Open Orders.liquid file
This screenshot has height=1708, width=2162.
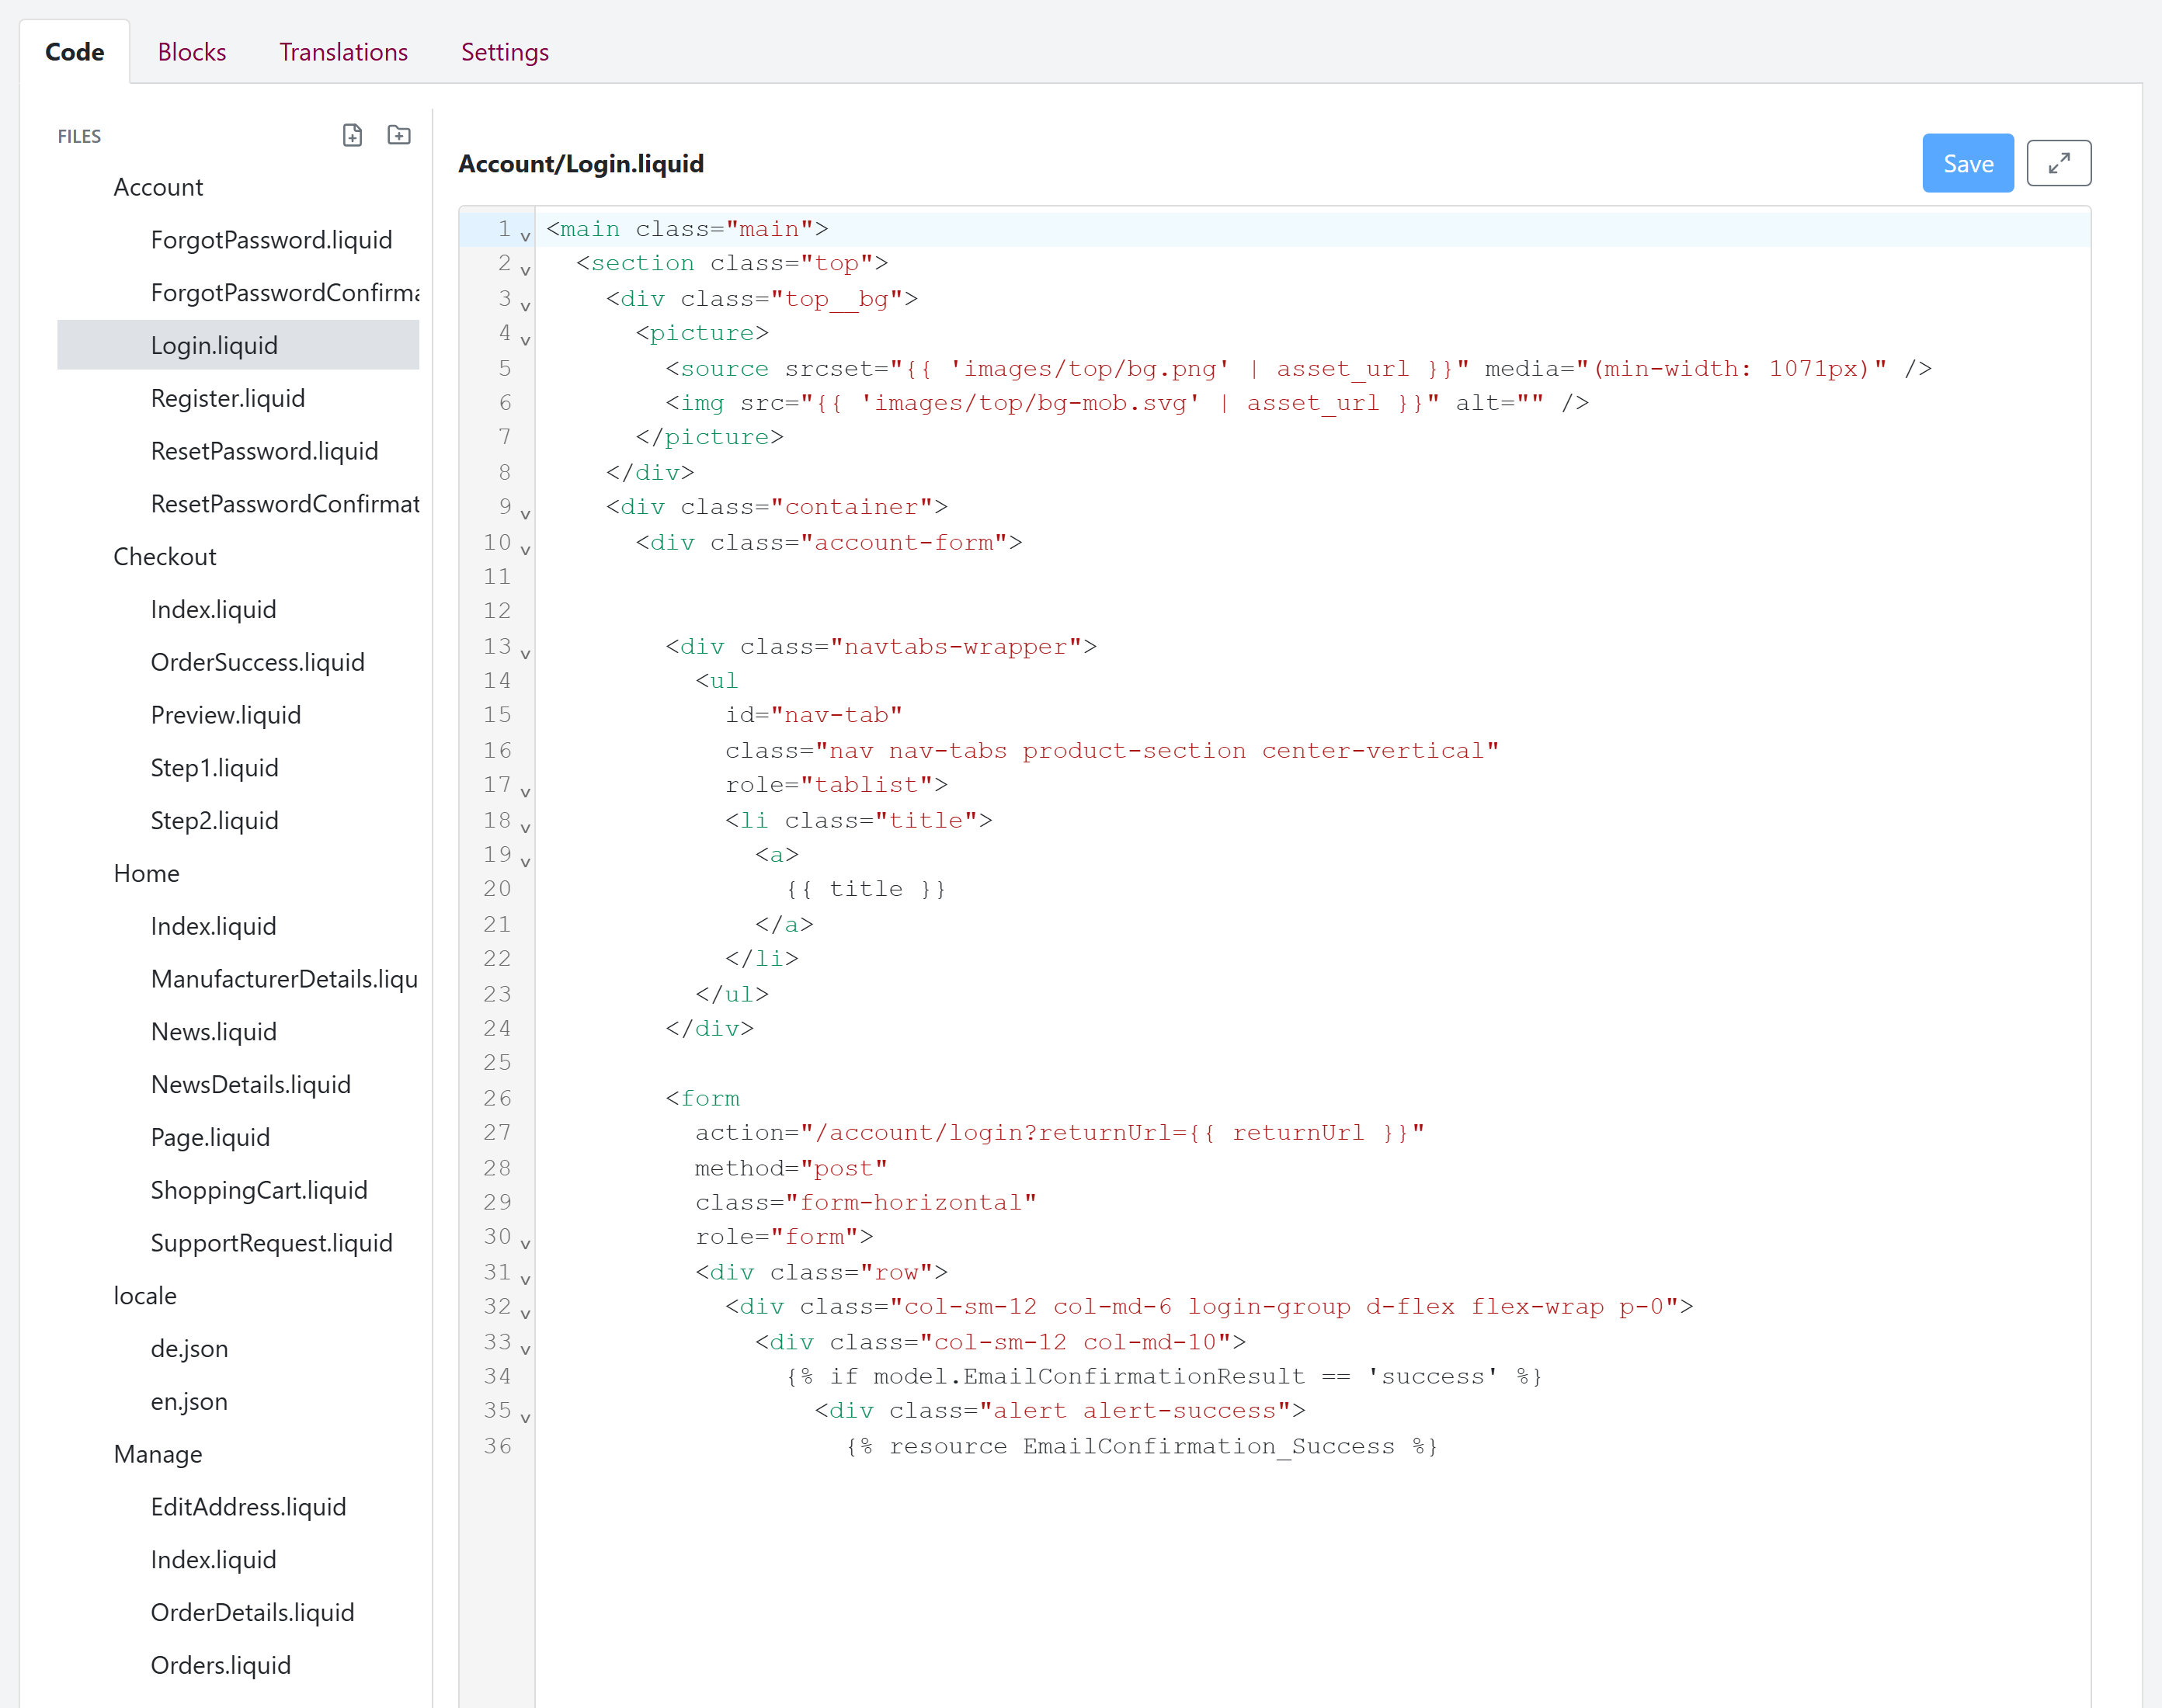point(220,1666)
